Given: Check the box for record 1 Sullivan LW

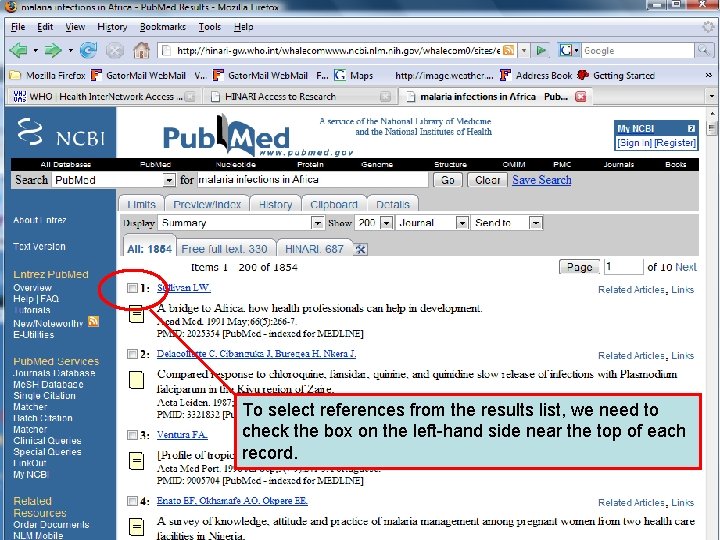Looking at the screenshot, I should 132,288.
